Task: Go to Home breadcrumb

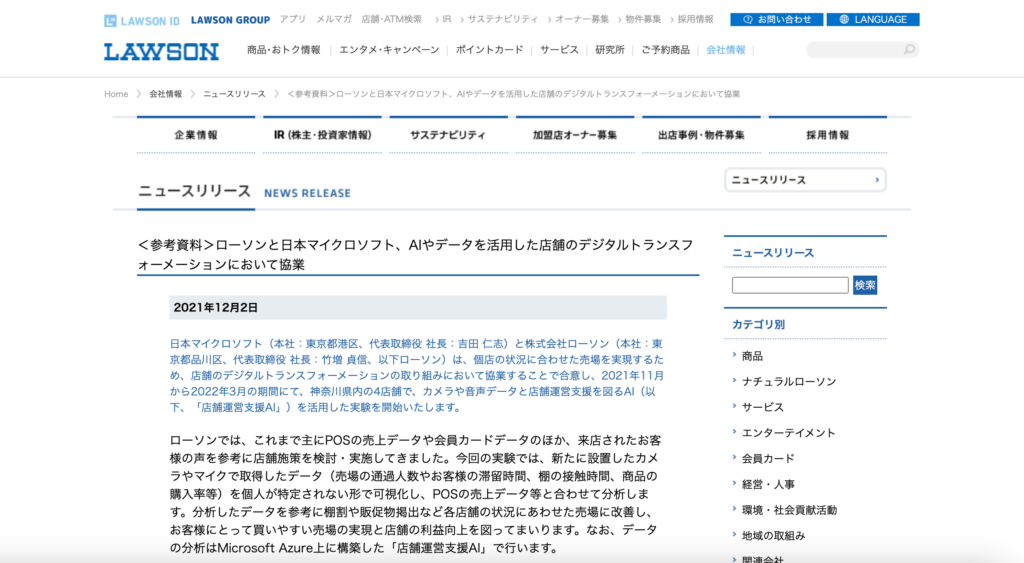Action: pyautogui.click(x=116, y=94)
